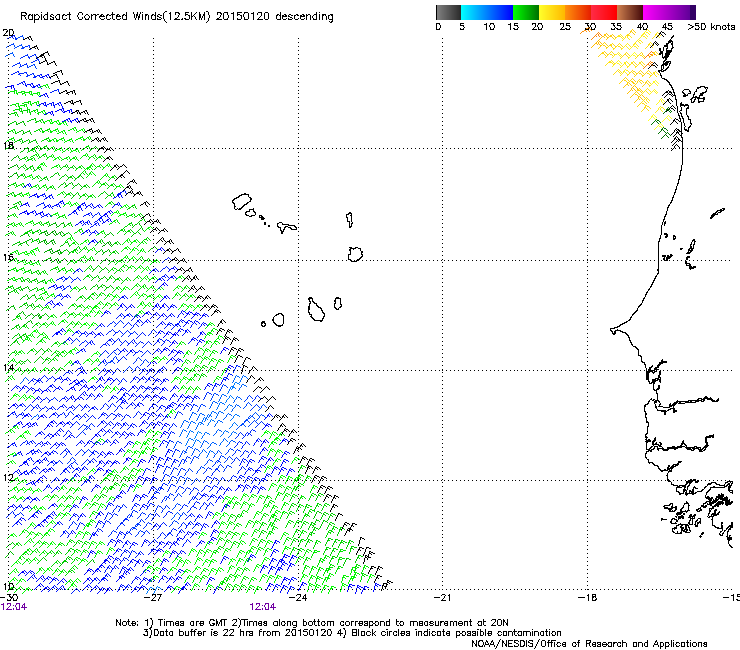Screen dimensions: 740x650
Task: Click the '-21' longitude axis label
Action: point(442,598)
